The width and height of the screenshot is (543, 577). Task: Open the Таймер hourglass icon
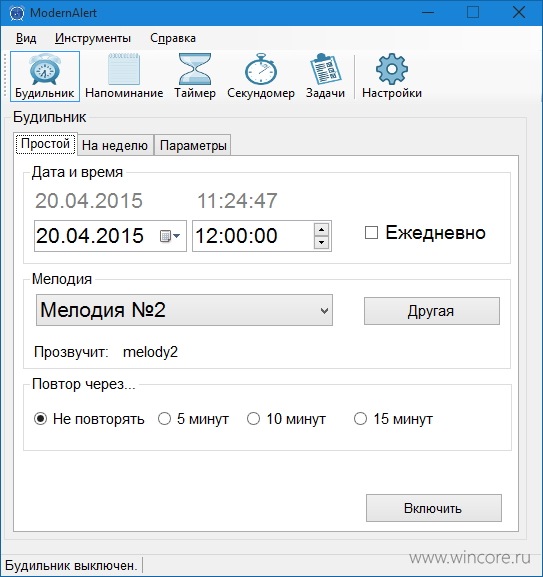(x=195, y=69)
